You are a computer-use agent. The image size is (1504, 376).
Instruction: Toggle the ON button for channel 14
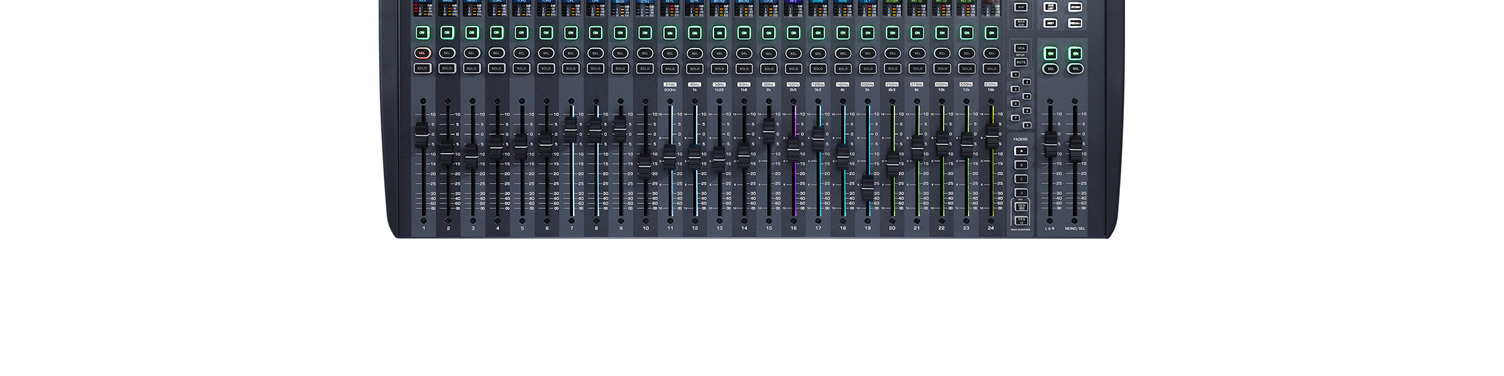(744, 33)
